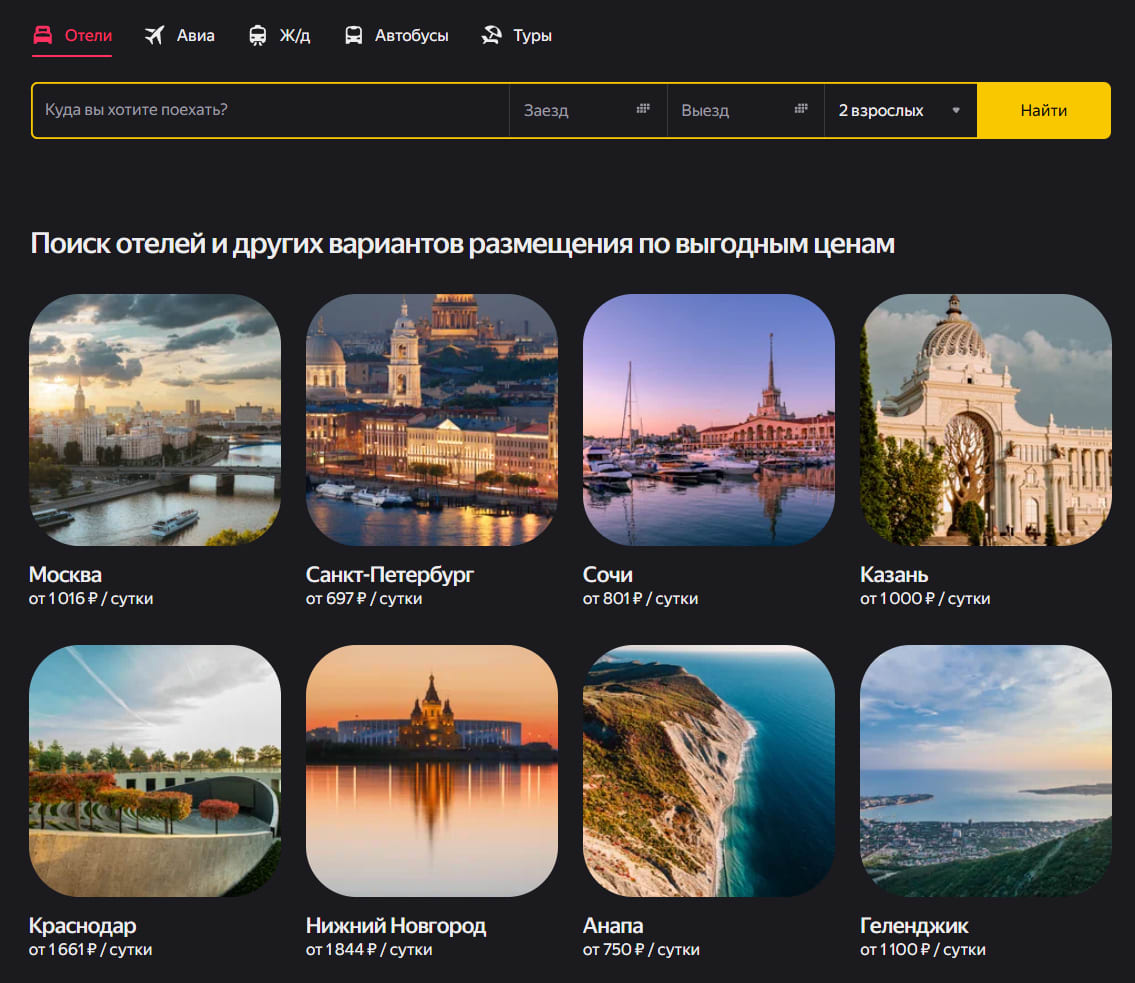Viewport: 1135px width, 983px height.
Task: Click price text от 1 000 ₽ / сутки
Action: (925, 599)
